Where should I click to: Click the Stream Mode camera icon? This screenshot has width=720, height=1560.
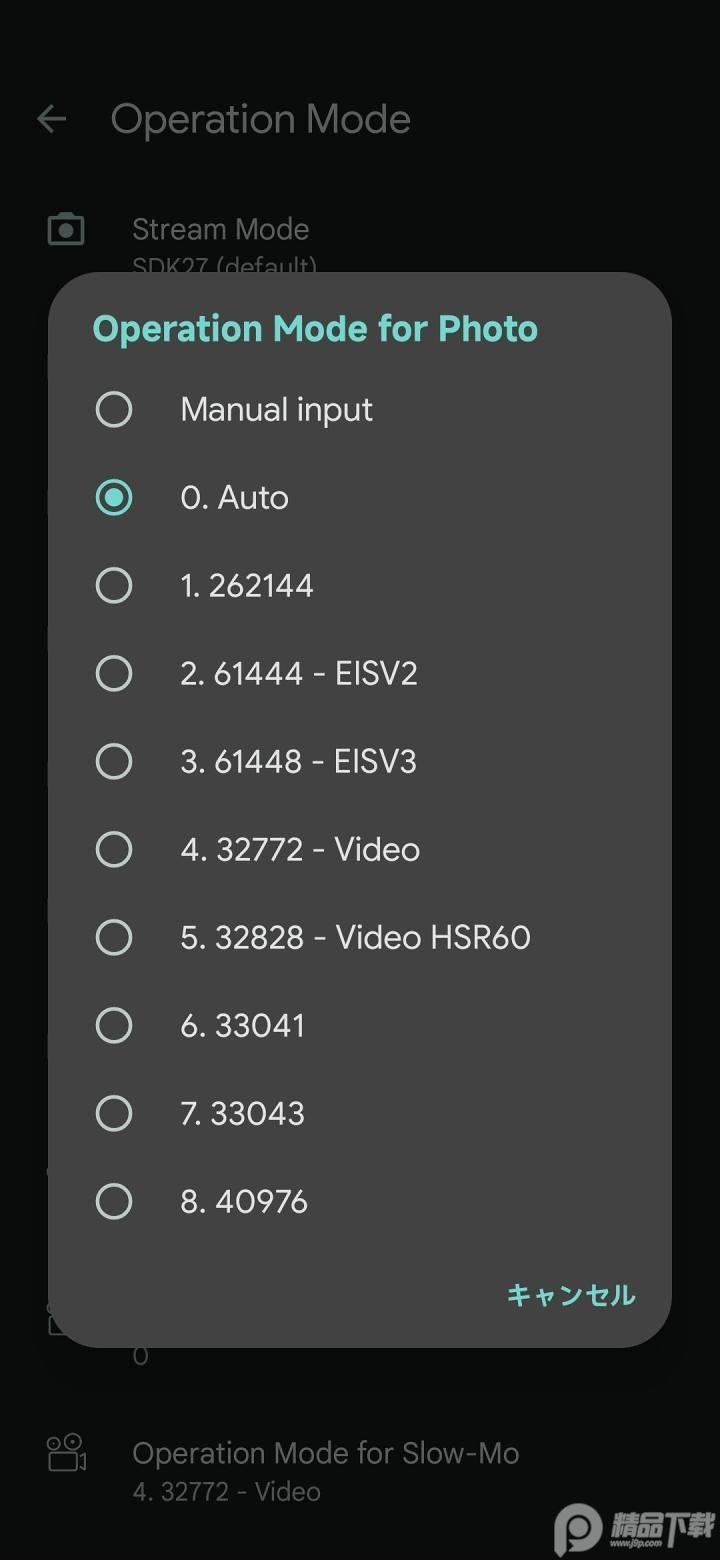coord(66,230)
